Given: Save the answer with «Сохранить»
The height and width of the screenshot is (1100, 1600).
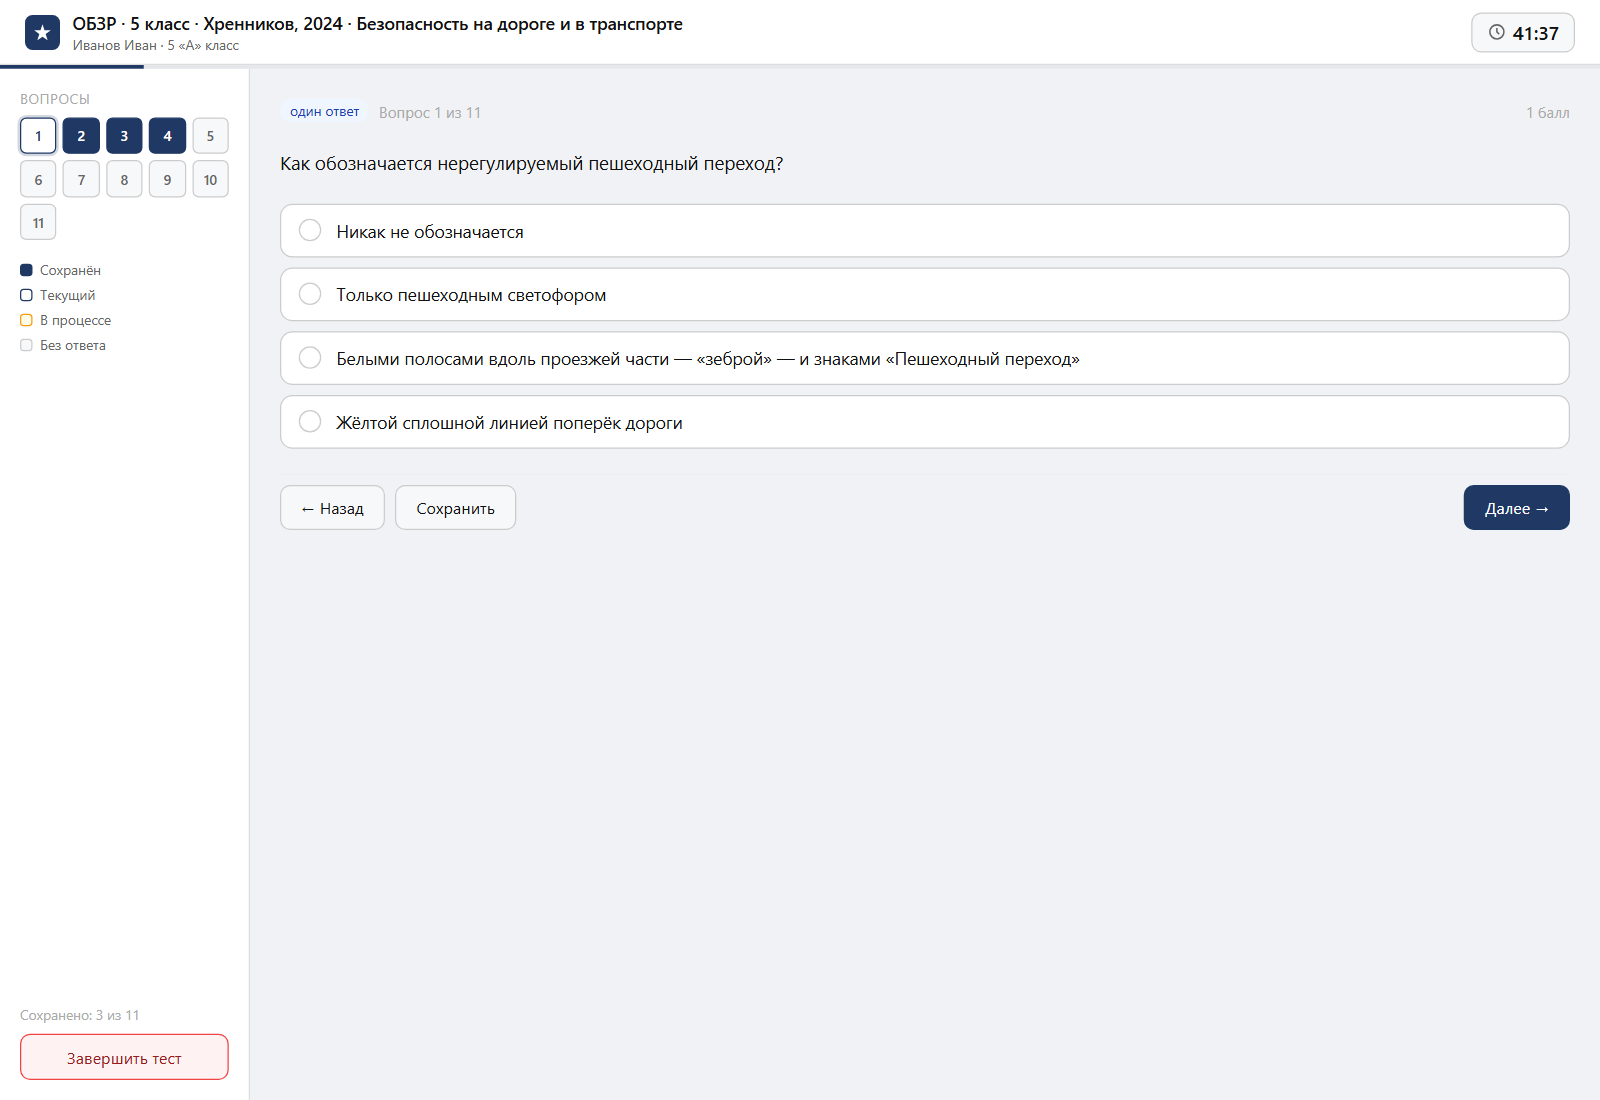Looking at the screenshot, I should [455, 508].
